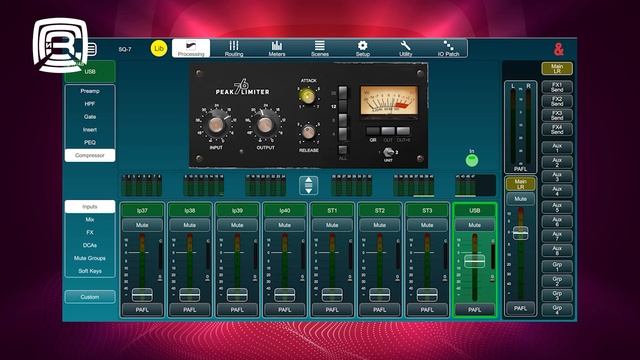Open the Utility wrench icon
The height and width of the screenshot is (360, 640).
405,48
